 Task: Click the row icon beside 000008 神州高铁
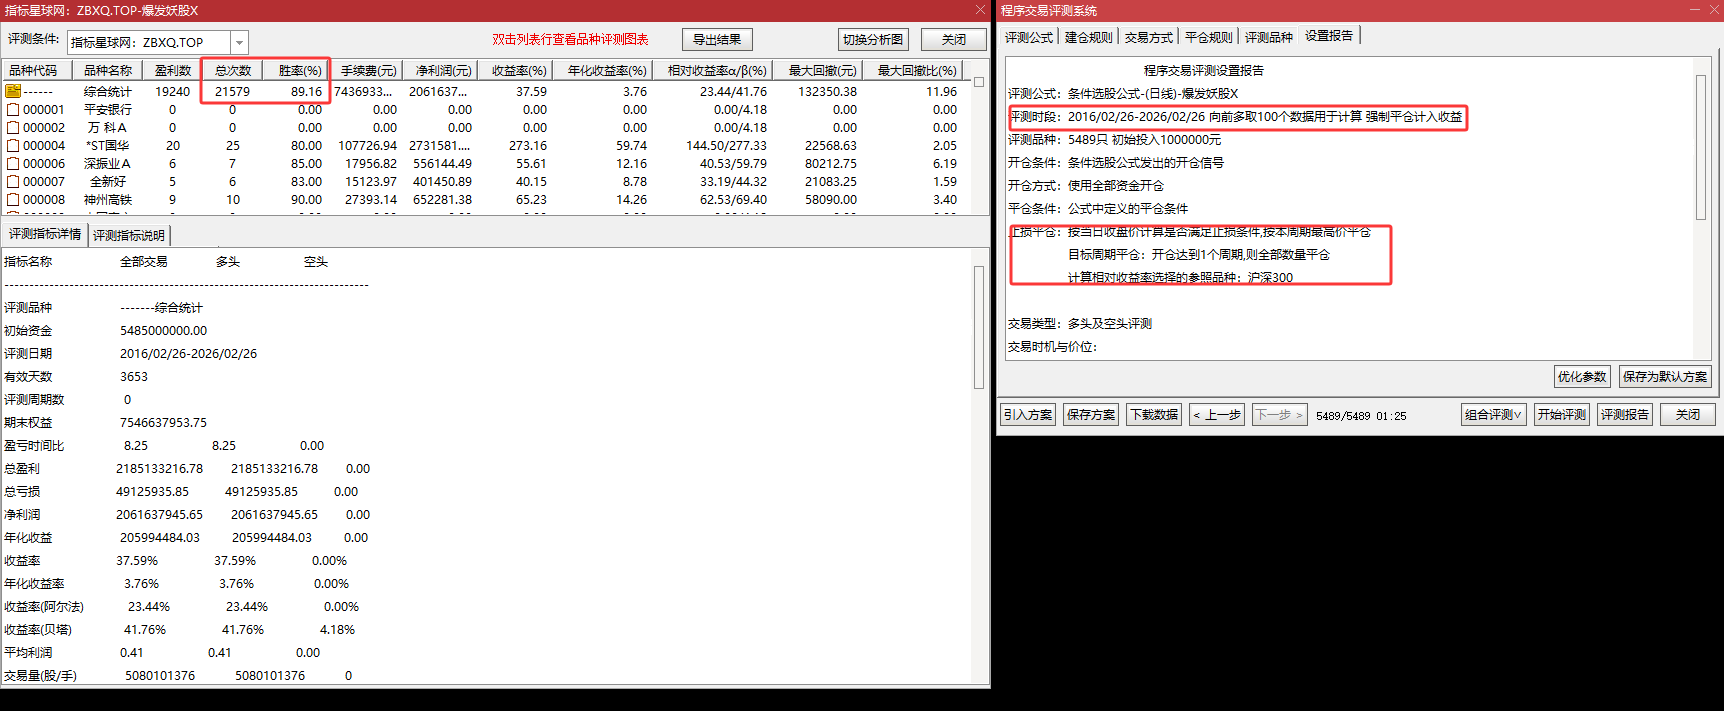click(x=13, y=200)
